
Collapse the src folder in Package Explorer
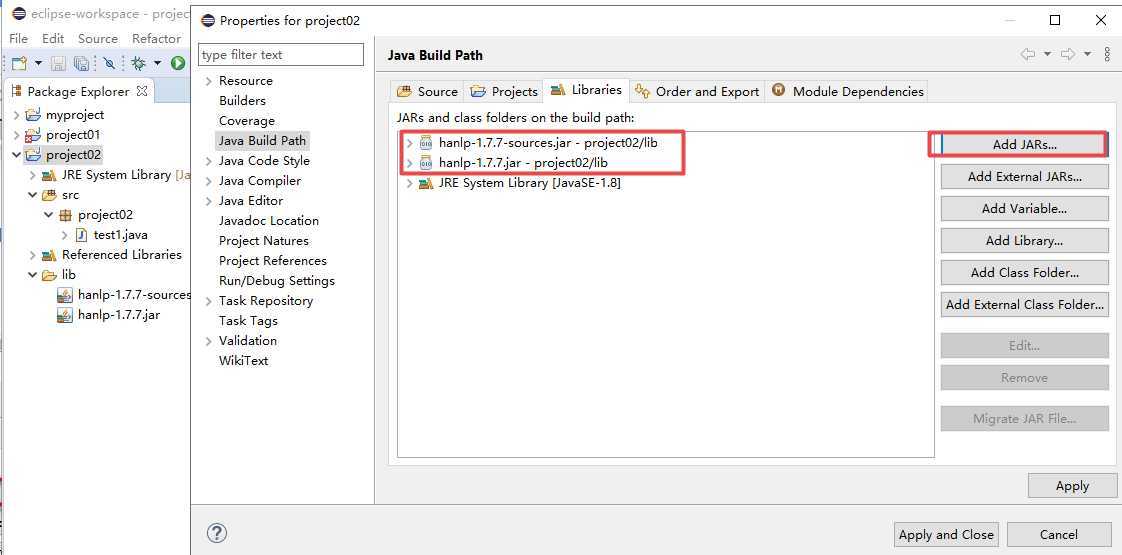click(x=33, y=195)
